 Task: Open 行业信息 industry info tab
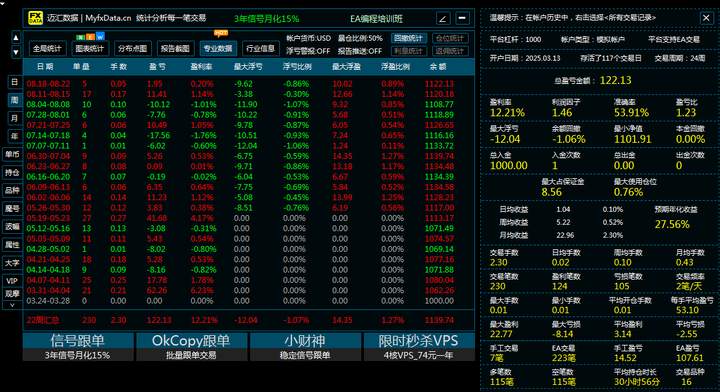pos(260,48)
